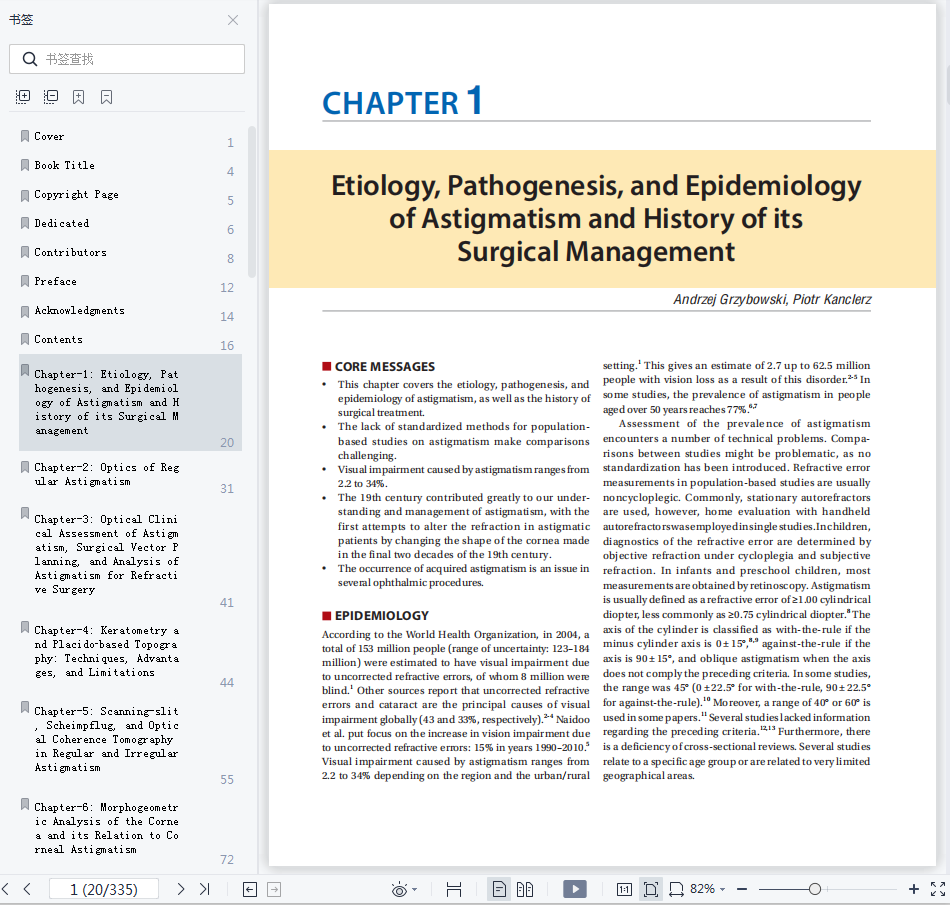Open the Dedicated bookmark

pos(61,224)
